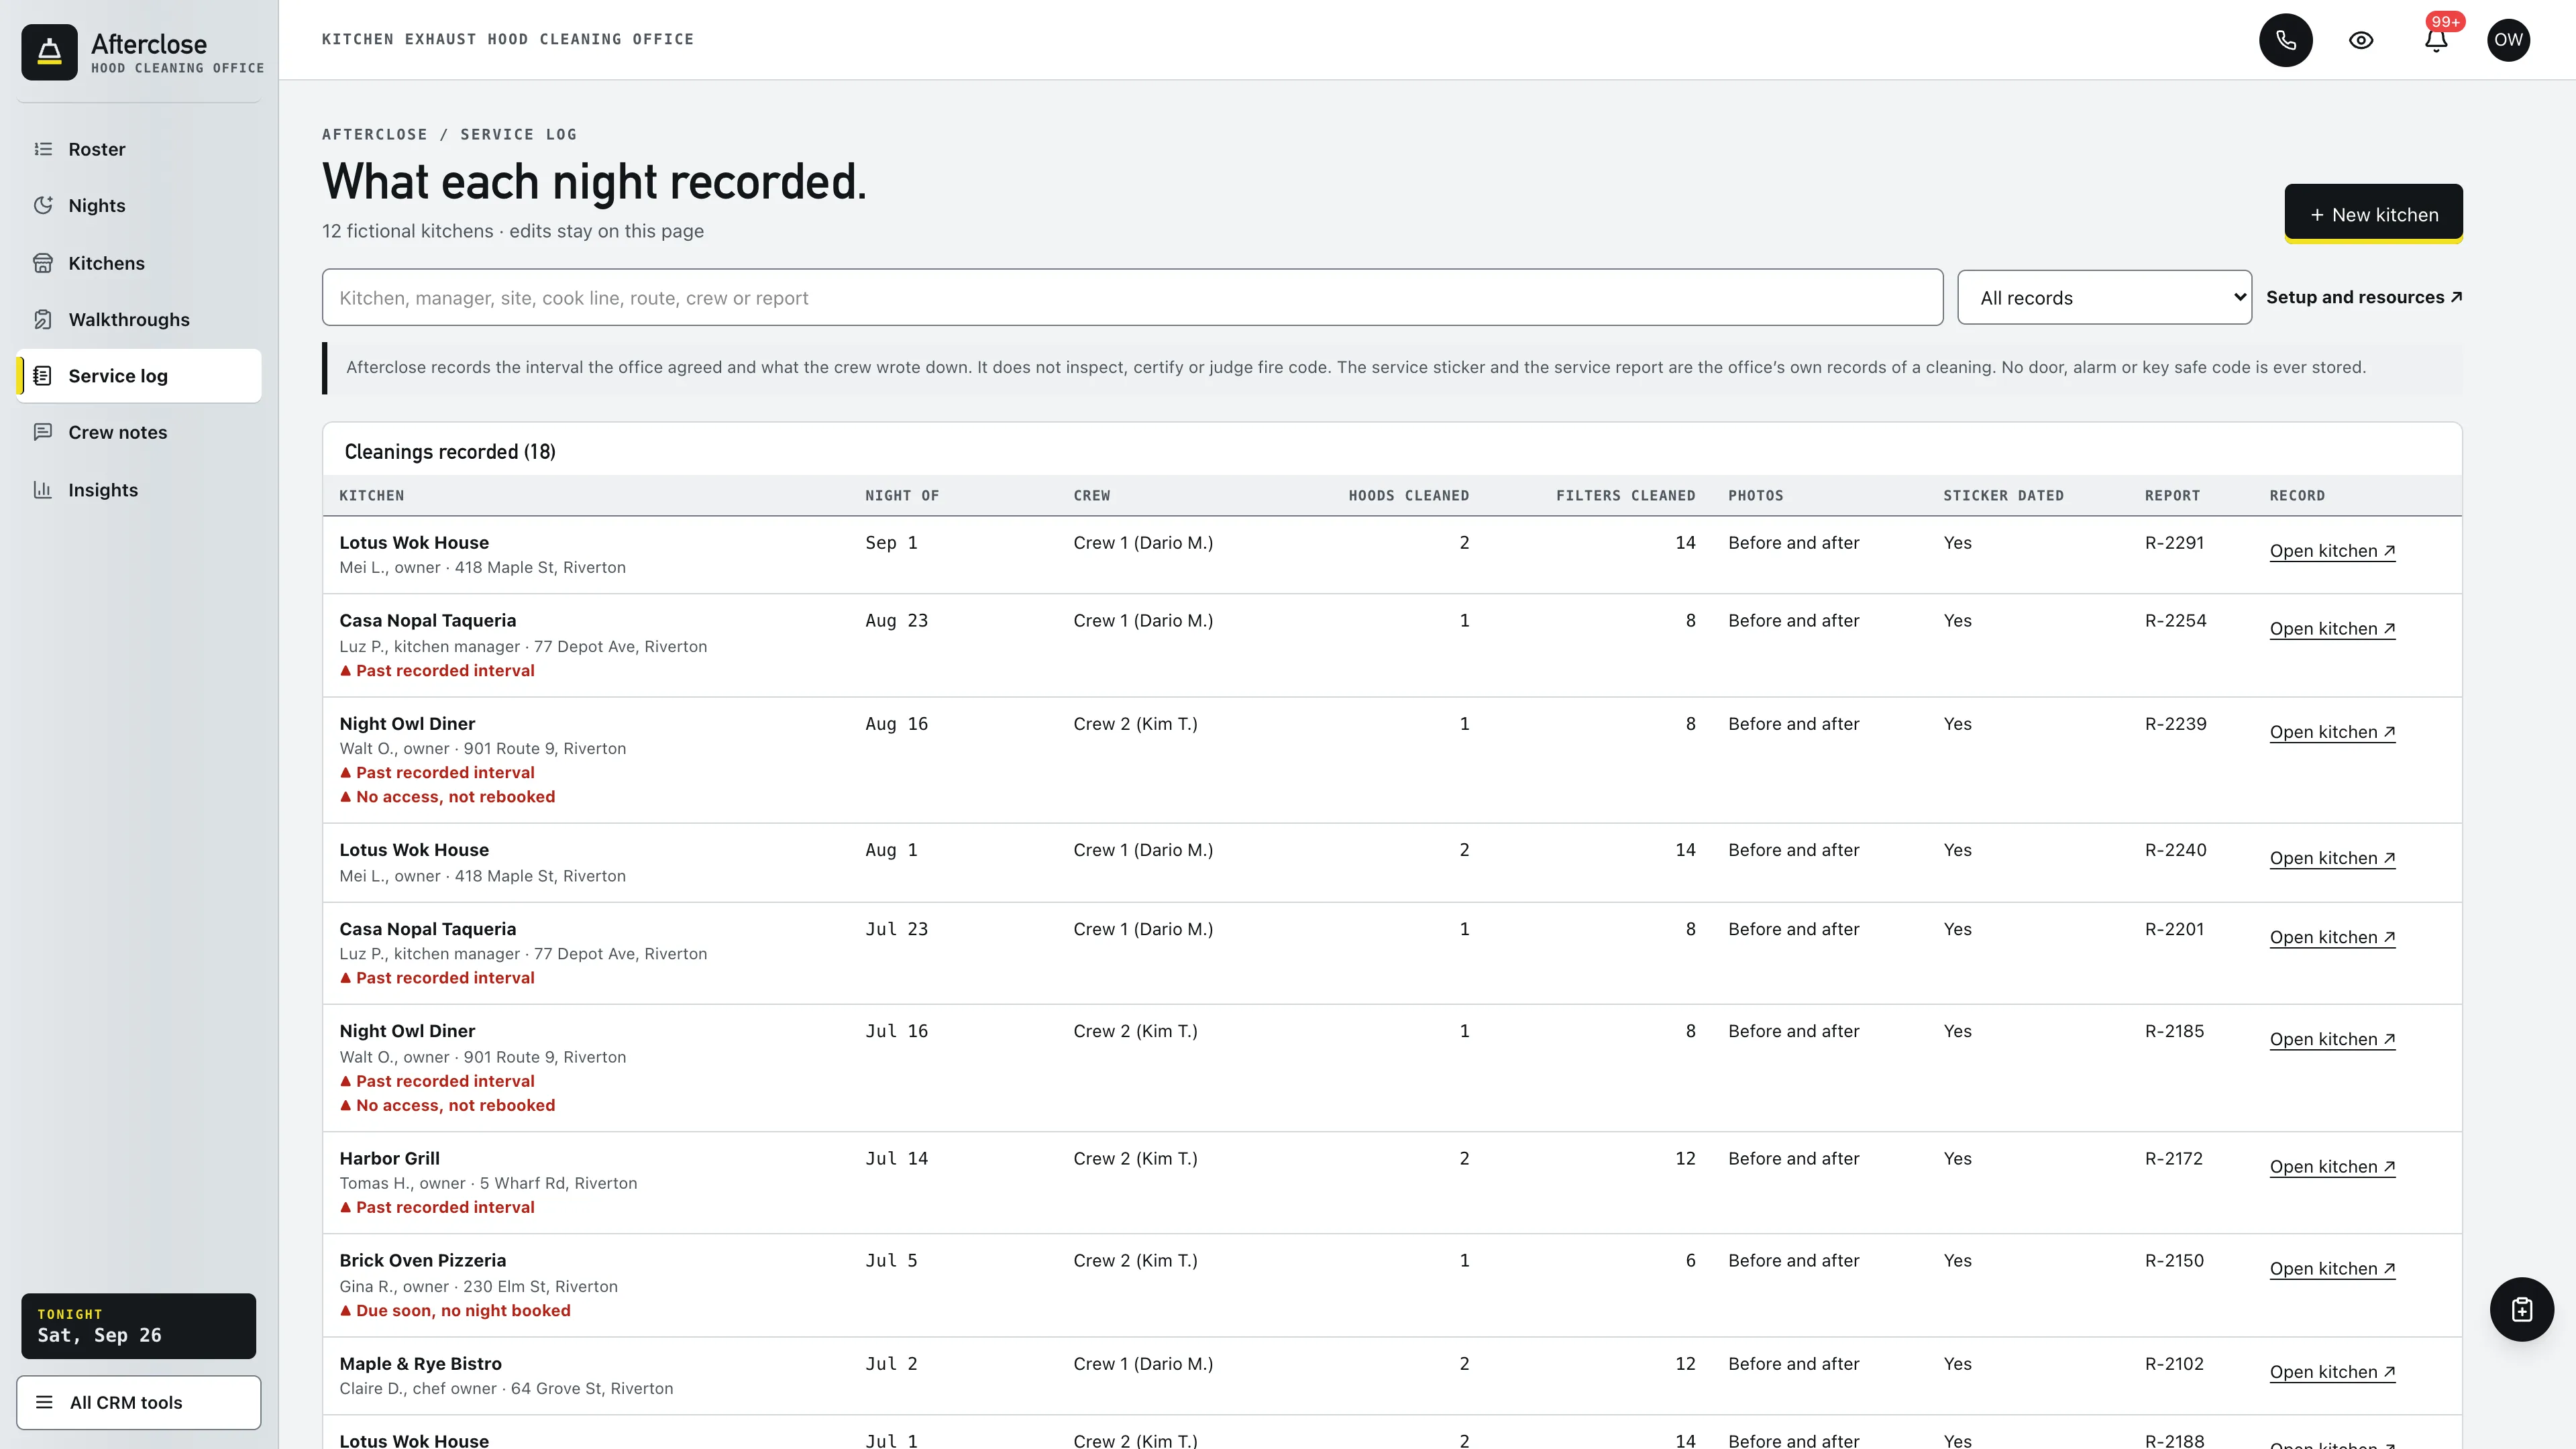Select the Maple & Rye Bistro row name
This screenshot has width=2576, height=1449.
[x=420, y=1364]
